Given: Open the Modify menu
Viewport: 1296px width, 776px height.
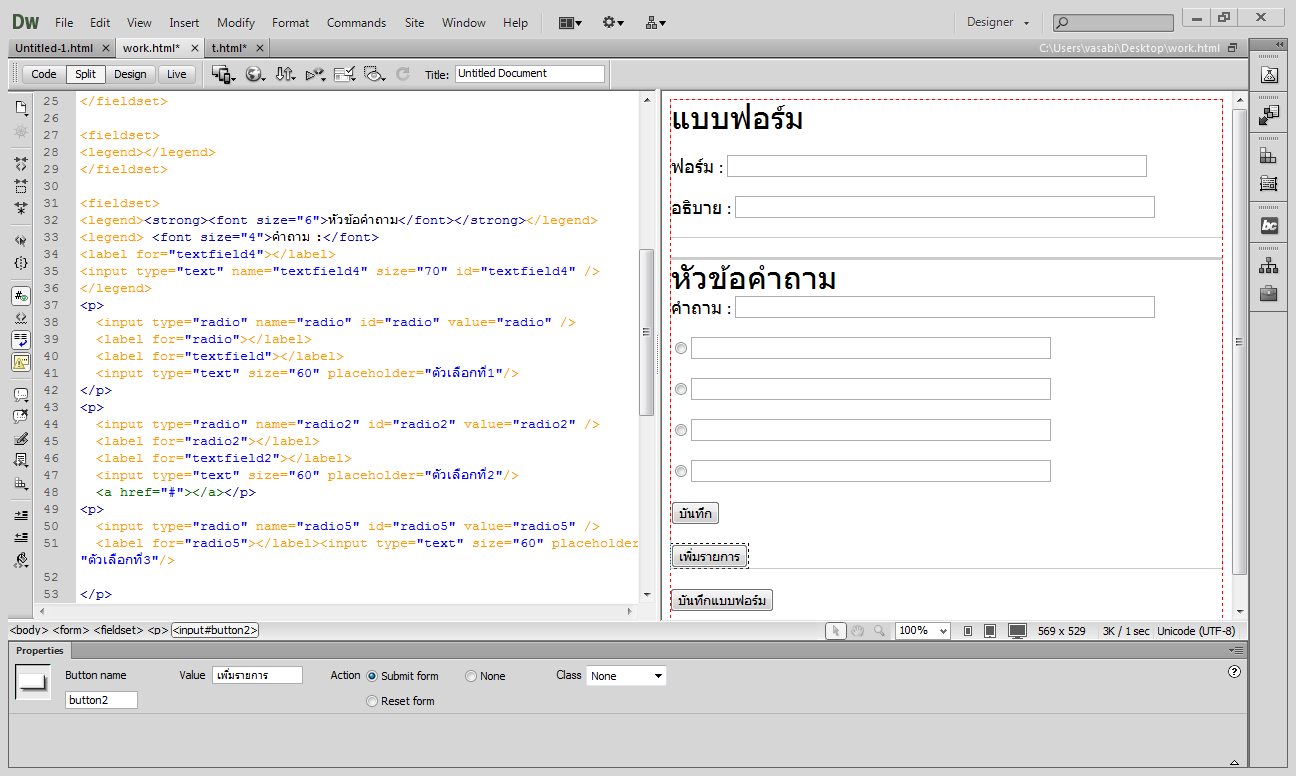Looking at the screenshot, I should [236, 22].
